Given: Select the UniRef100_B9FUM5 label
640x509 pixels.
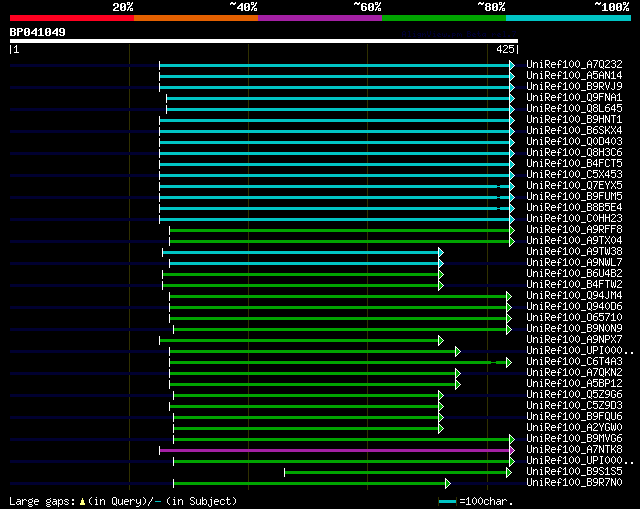Looking at the screenshot, I should click(x=574, y=197).
